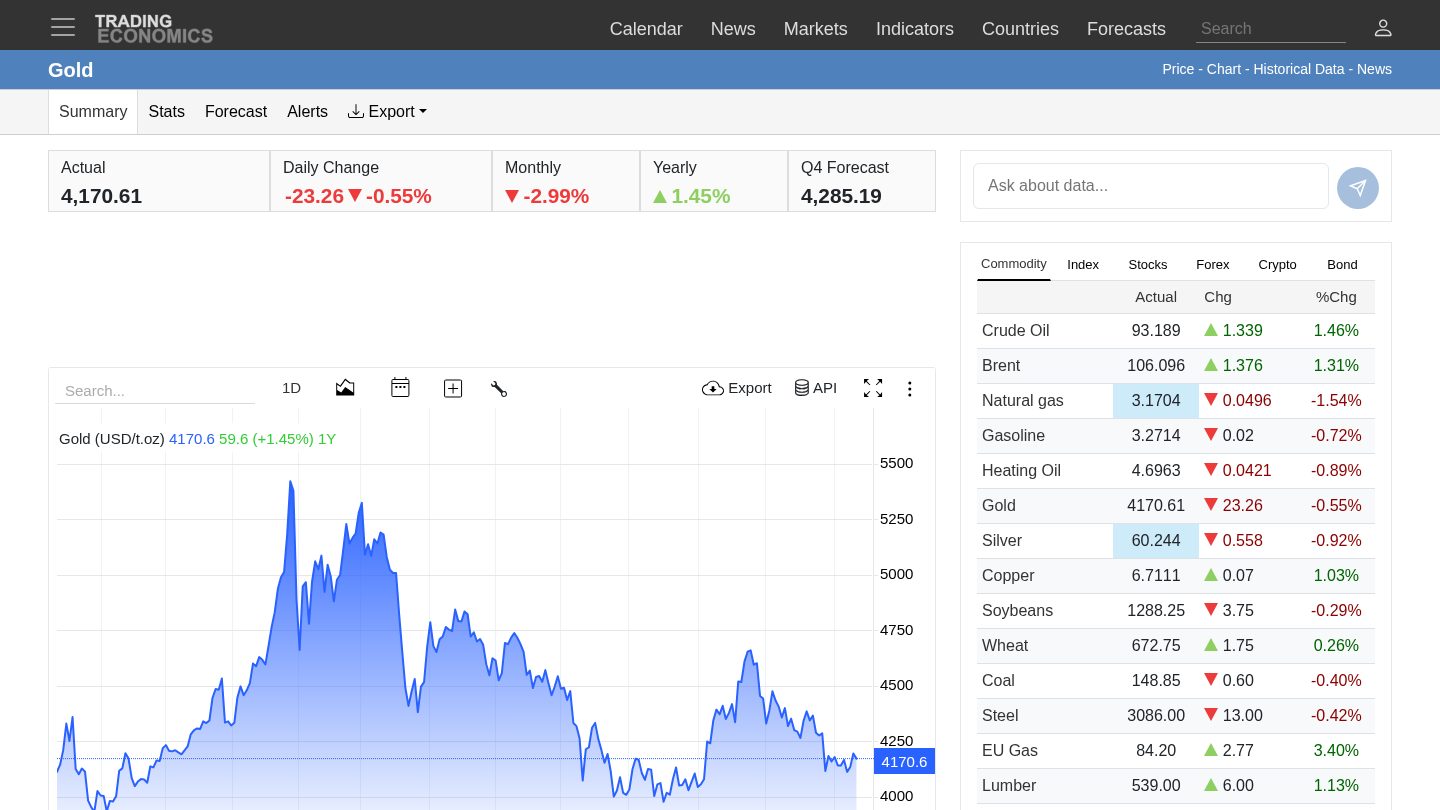Change the 1D chart interval selector
The width and height of the screenshot is (1440, 810).
tap(291, 388)
